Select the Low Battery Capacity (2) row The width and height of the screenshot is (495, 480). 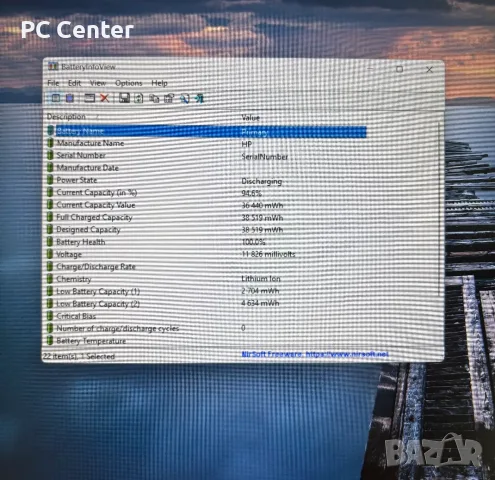[207, 303]
